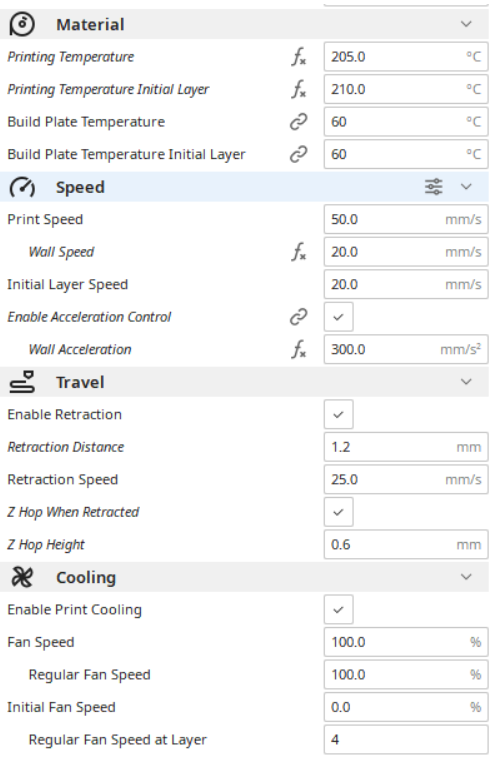Click formula icon beside Wall Acceleration

299,349
